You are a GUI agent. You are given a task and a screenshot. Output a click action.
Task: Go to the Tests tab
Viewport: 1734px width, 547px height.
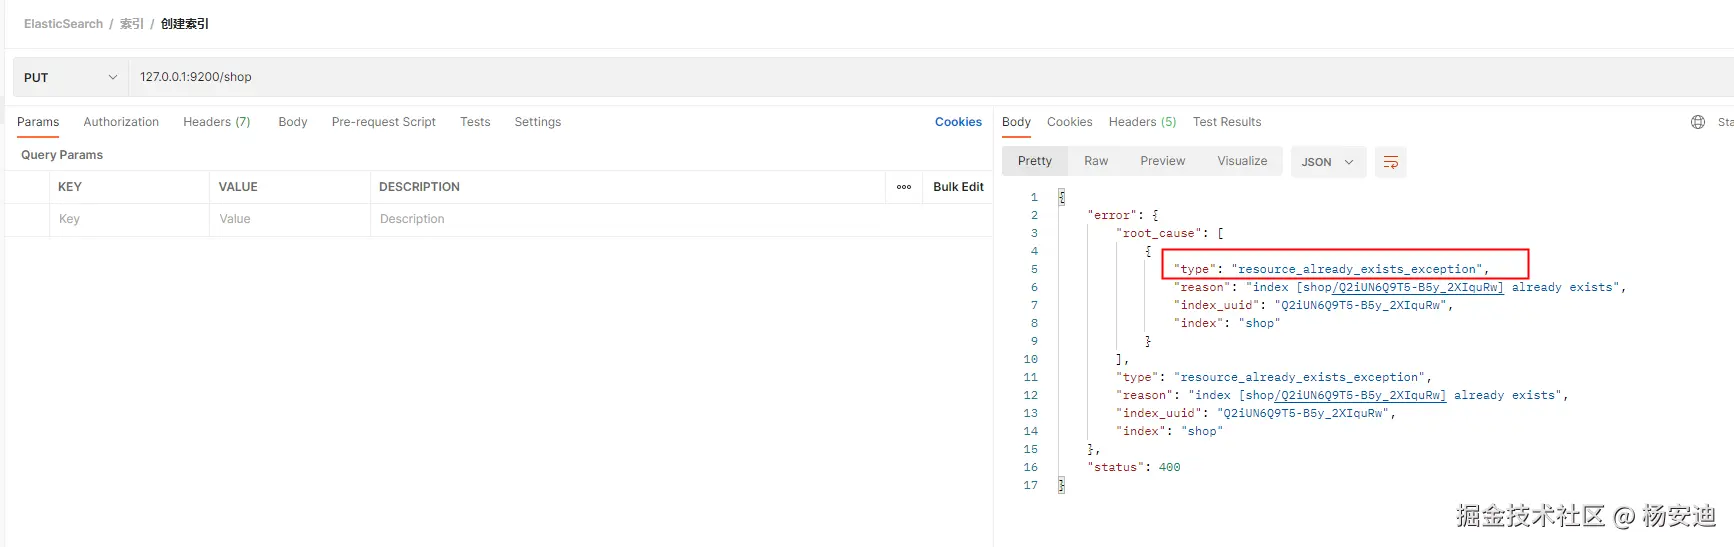pos(475,122)
